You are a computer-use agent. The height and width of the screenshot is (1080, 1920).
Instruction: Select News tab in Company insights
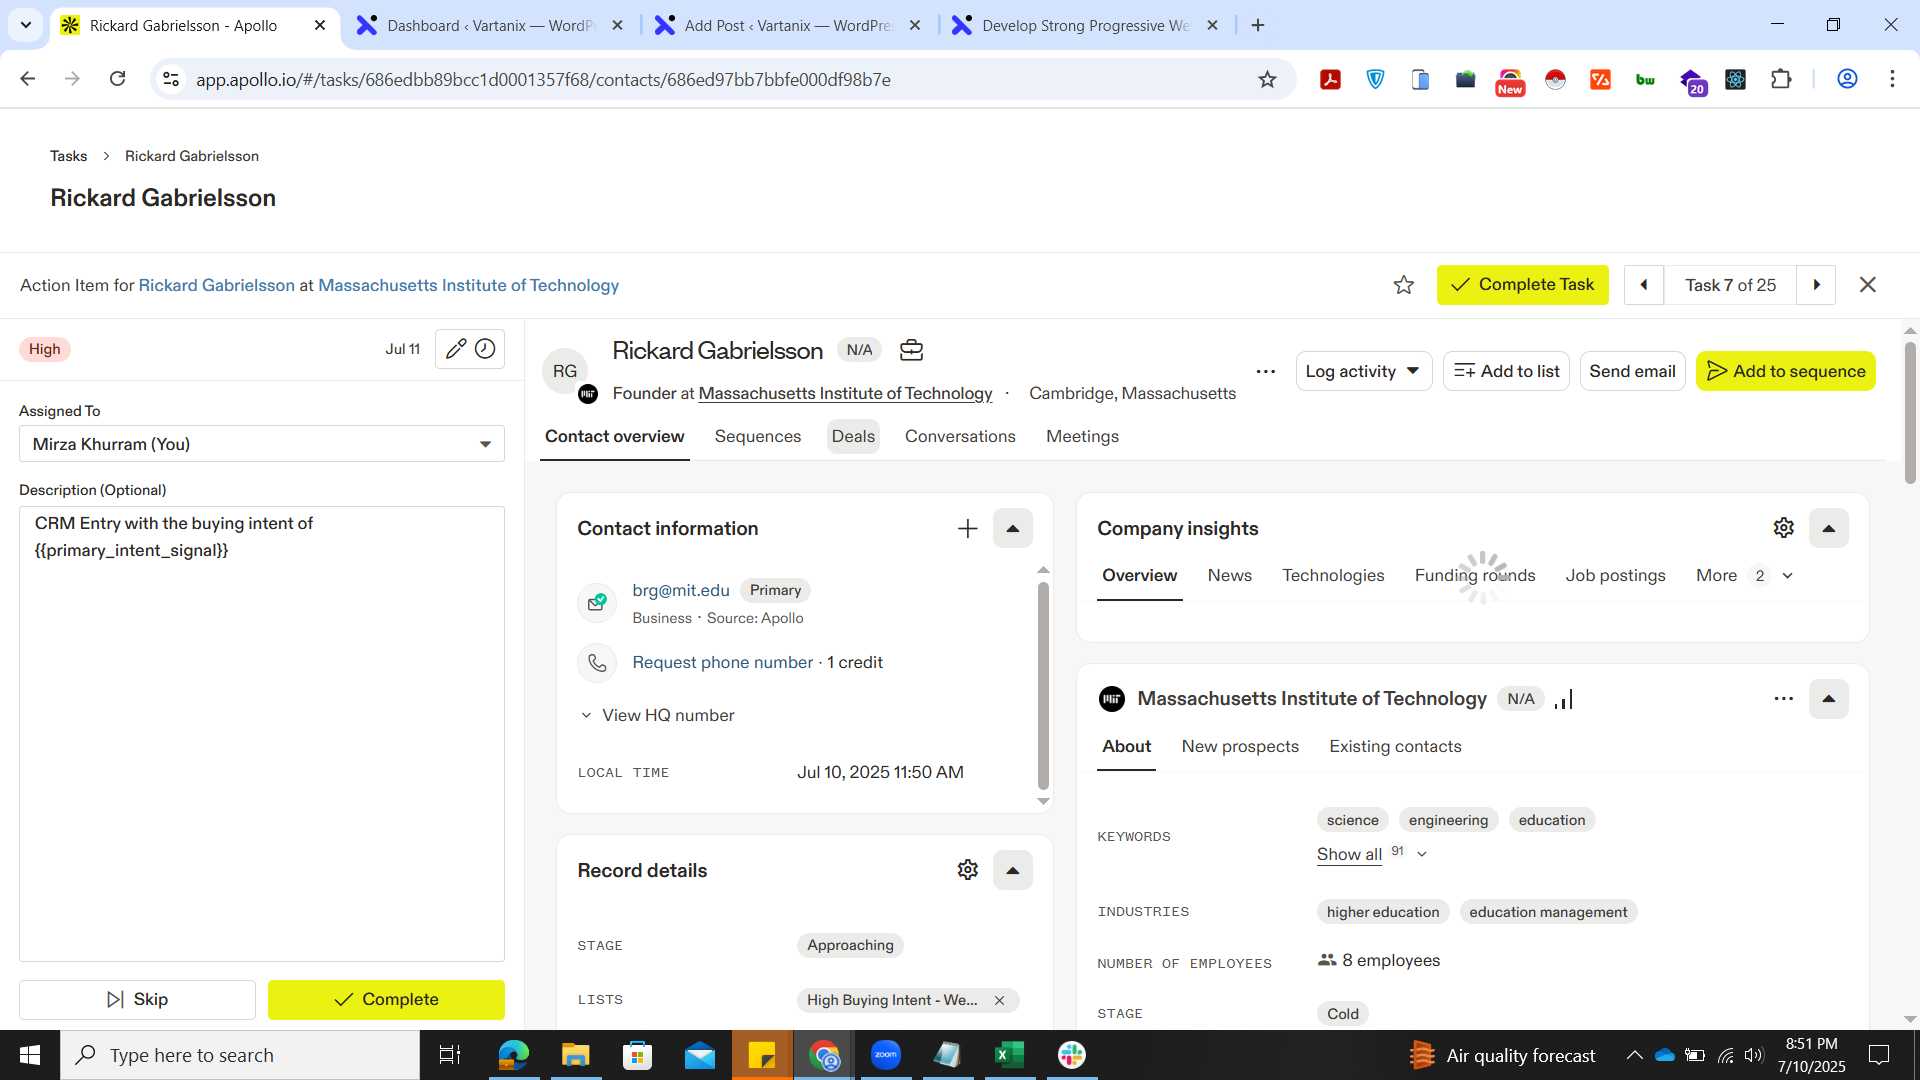pos(1229,576)
